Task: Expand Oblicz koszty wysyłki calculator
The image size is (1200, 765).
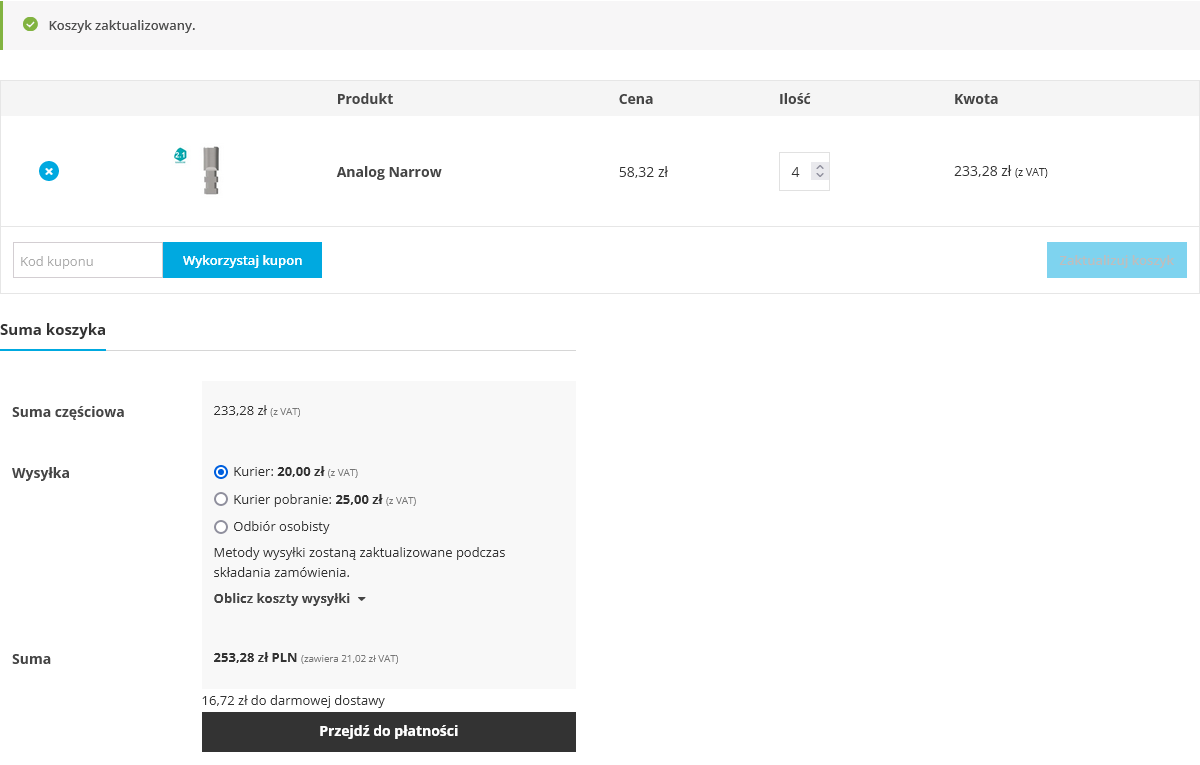Action: pos(290,598)
